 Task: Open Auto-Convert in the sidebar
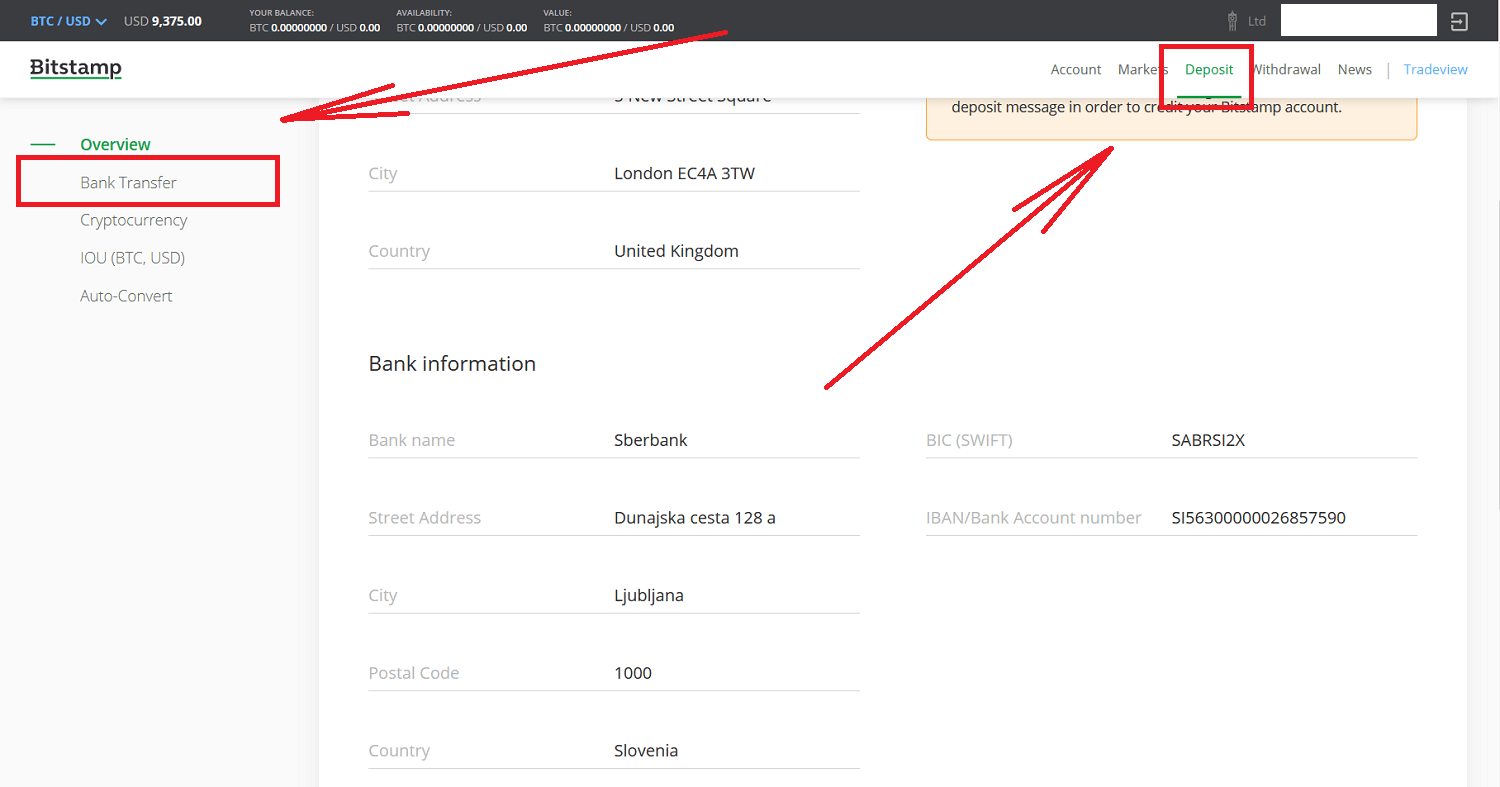126,296
